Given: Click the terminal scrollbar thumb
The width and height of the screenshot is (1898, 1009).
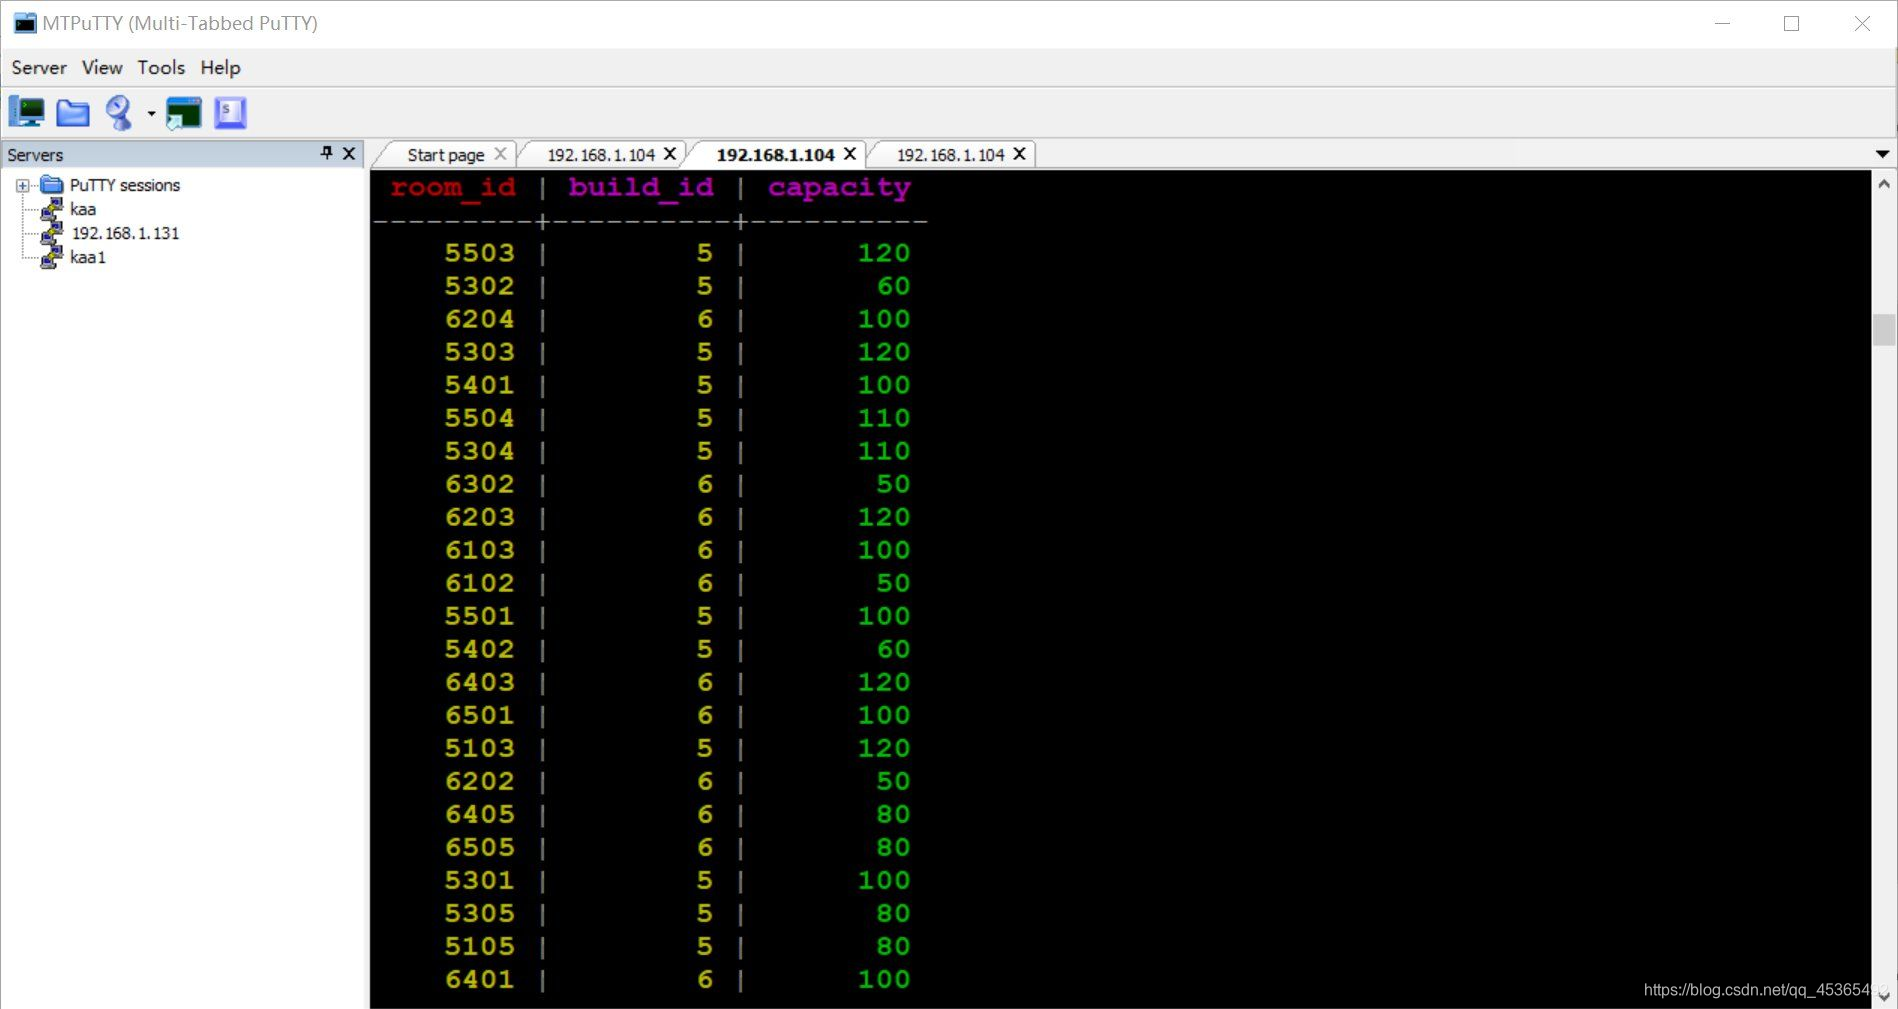Looking at the screenshot, I should tap(1884, 329).
